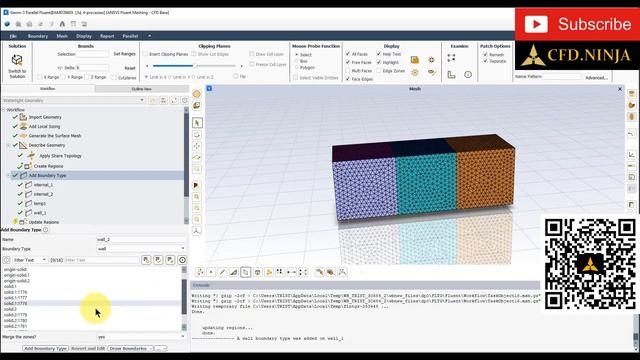Collapse the Workflow tree root

pos(4,110)
